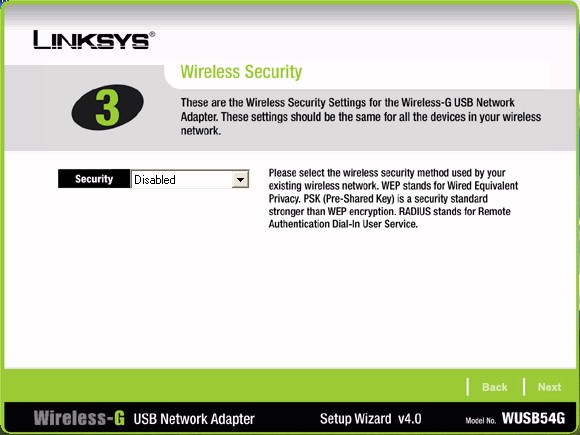
Task: Click the separator bar before Back
Action: [x=468, y=387]
